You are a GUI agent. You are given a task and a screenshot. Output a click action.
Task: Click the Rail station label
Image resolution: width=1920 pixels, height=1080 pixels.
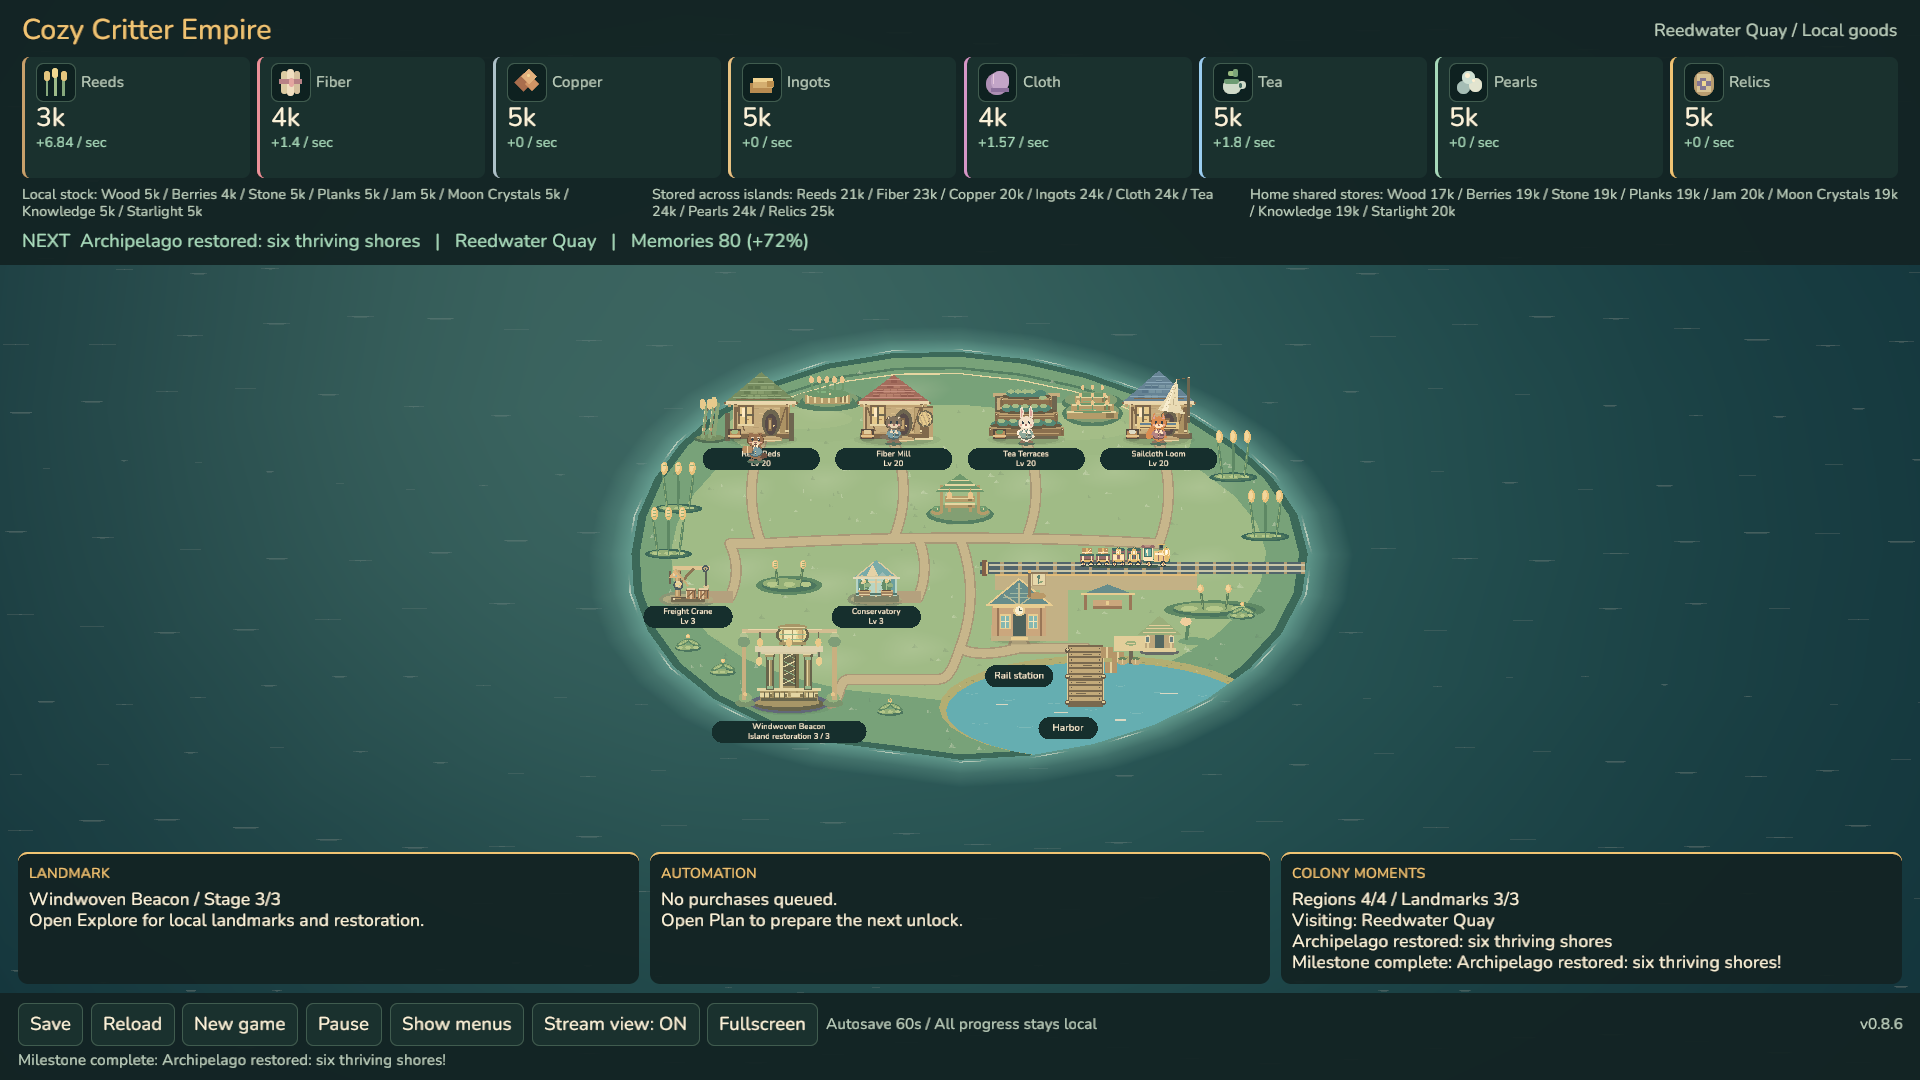pos(1019,676)
